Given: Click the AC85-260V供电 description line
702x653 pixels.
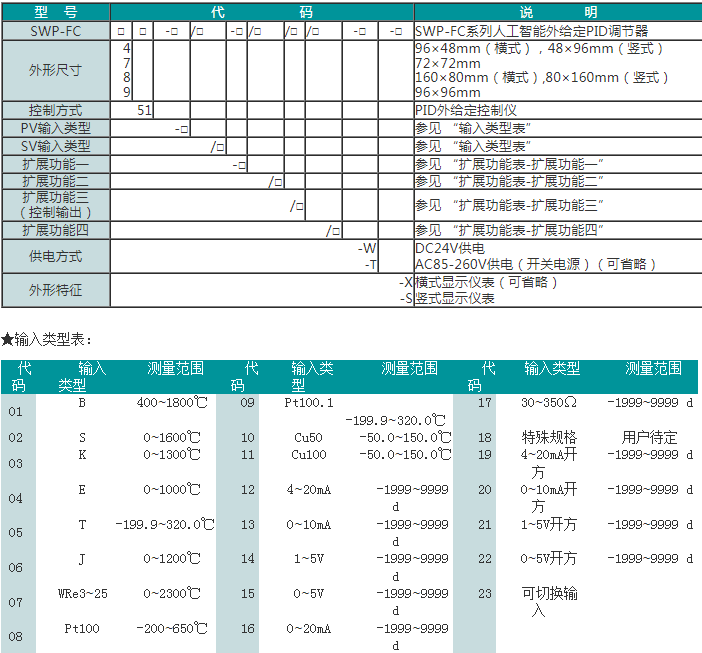Looking at the screenshot, I should [x=535, y=264].
